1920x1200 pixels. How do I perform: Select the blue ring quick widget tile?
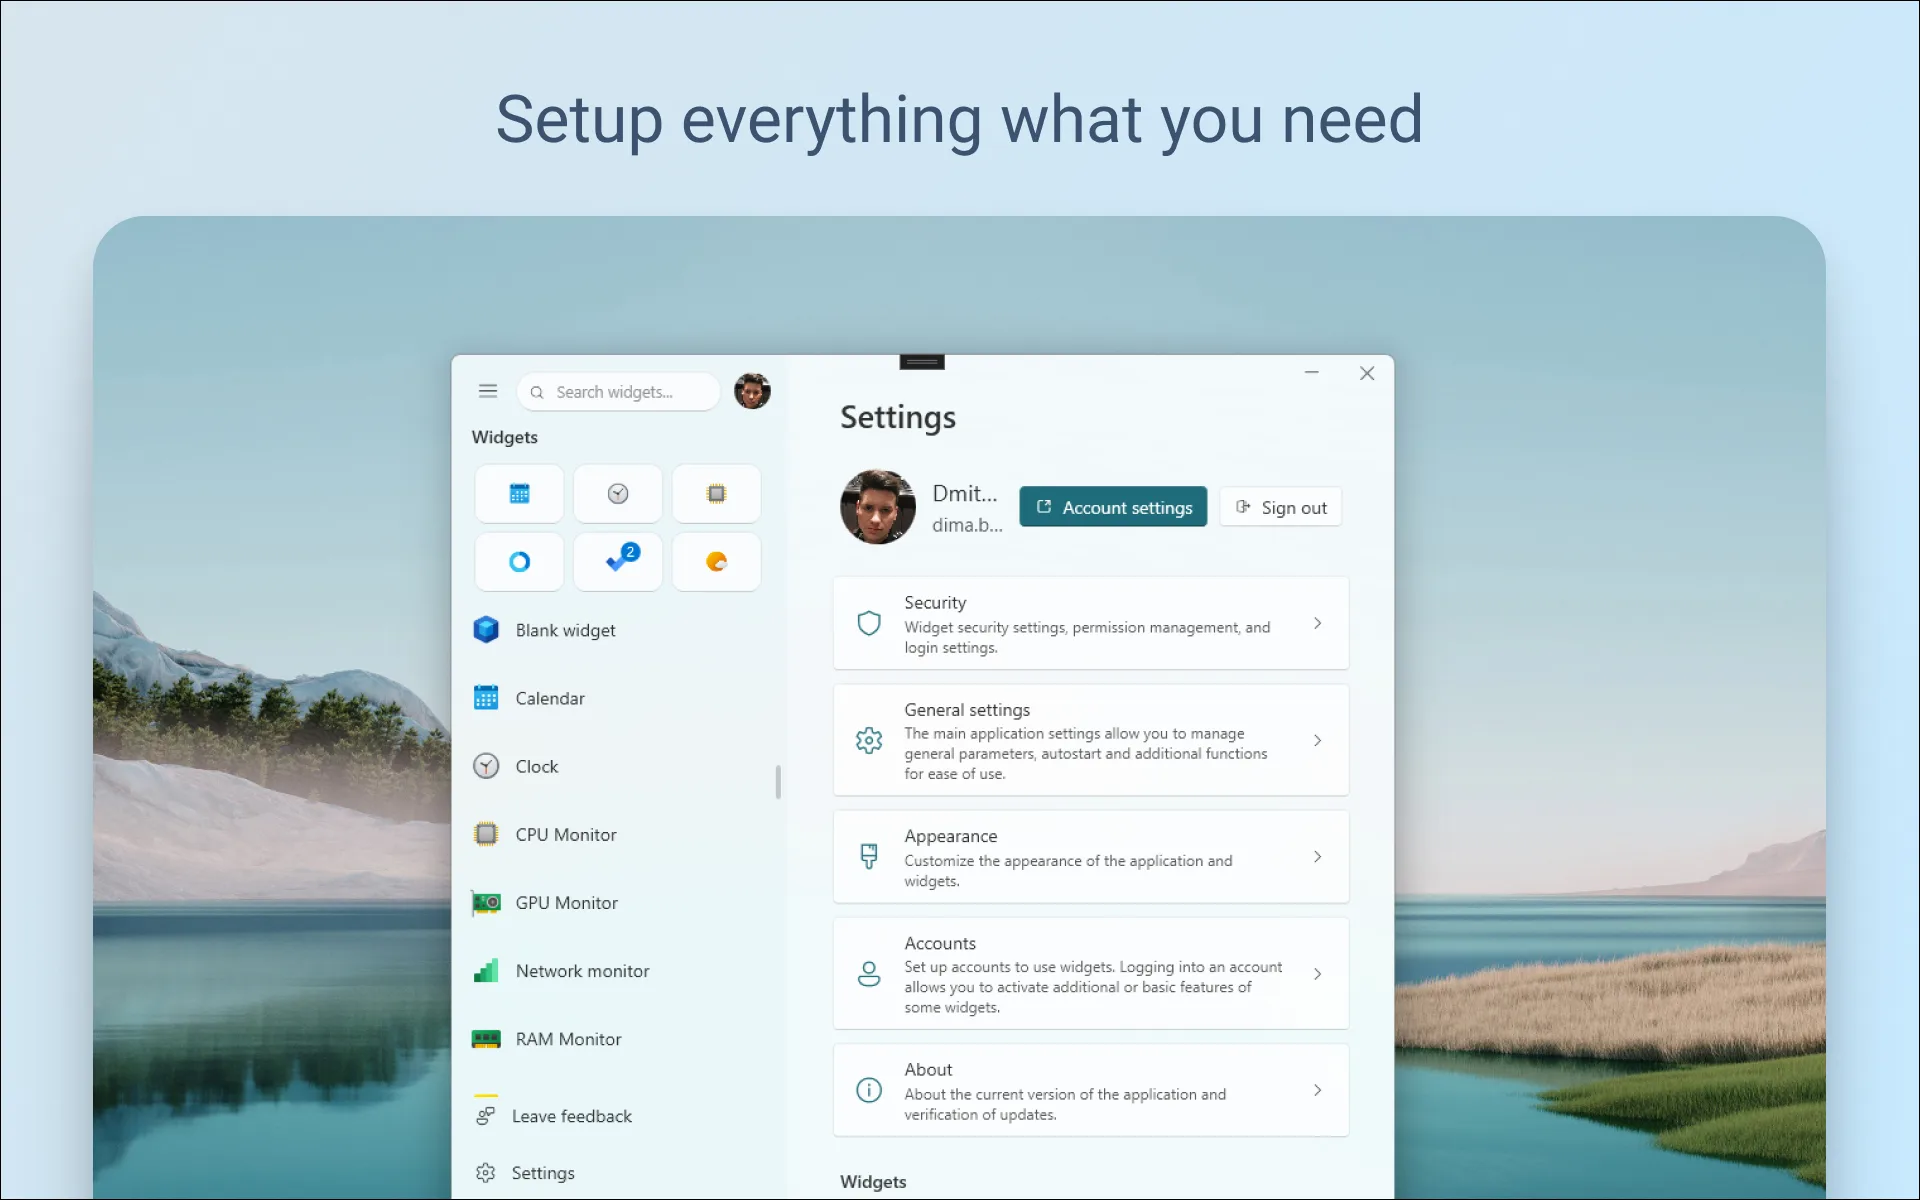coord(519,562)
